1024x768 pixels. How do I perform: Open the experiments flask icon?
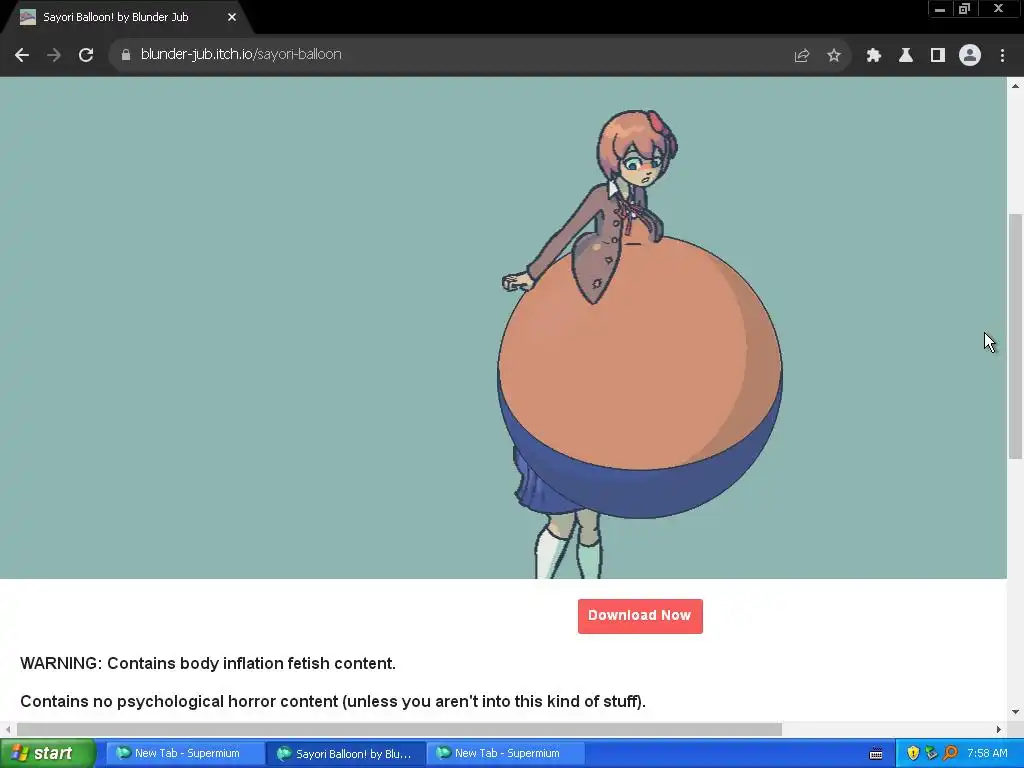(x=906, y=55)
